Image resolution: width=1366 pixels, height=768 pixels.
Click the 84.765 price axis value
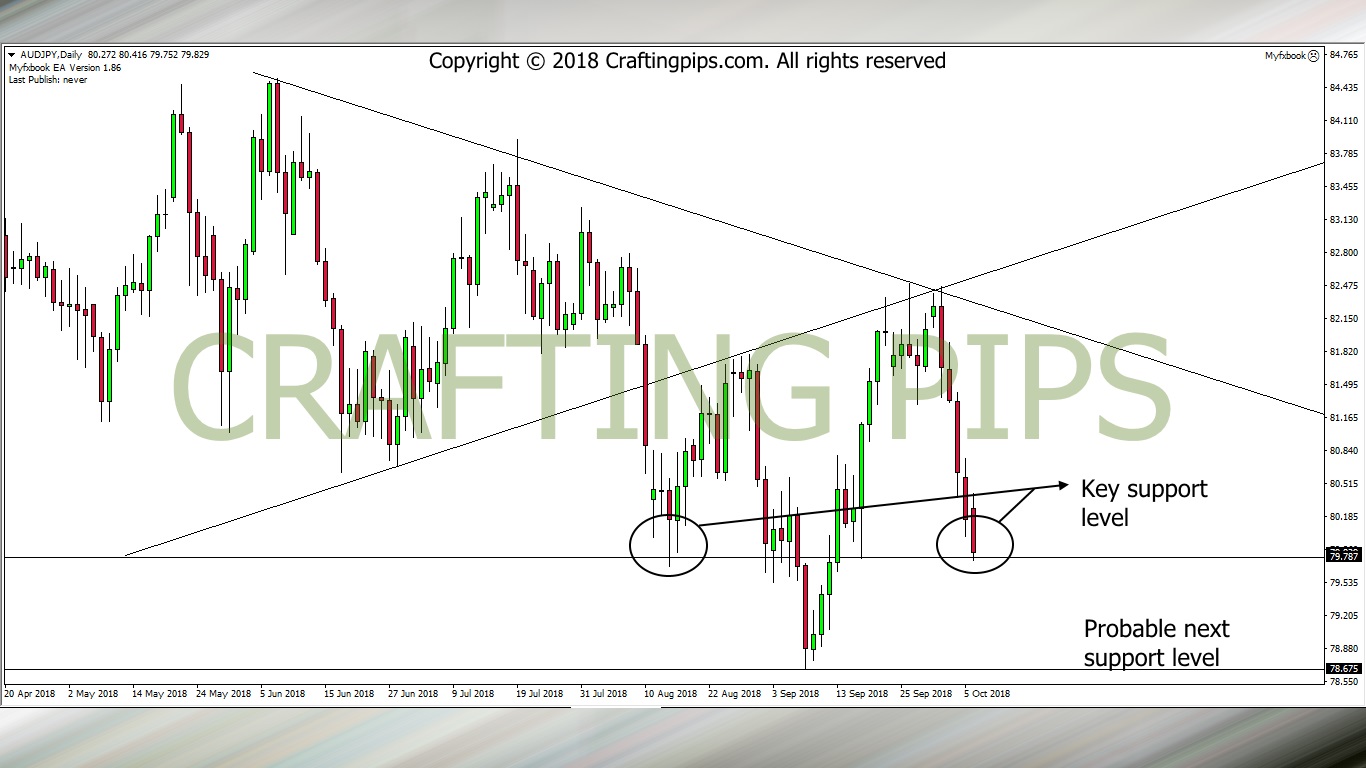[1343, 55]
